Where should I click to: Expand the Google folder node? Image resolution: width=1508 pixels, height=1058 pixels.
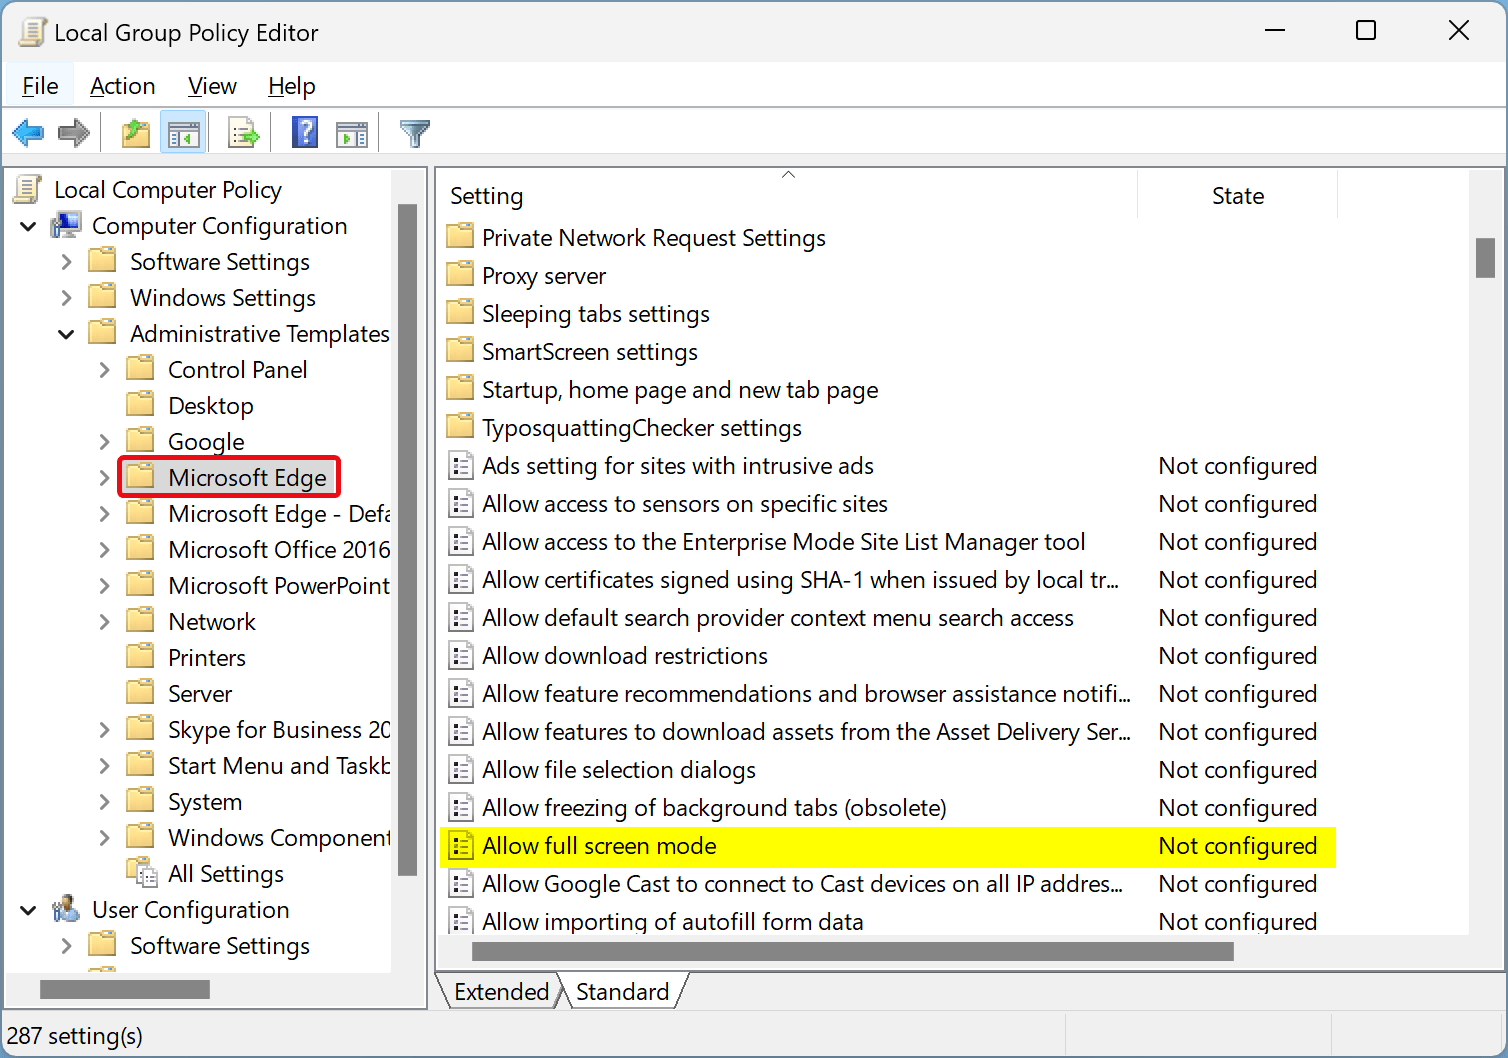(104, 442)
